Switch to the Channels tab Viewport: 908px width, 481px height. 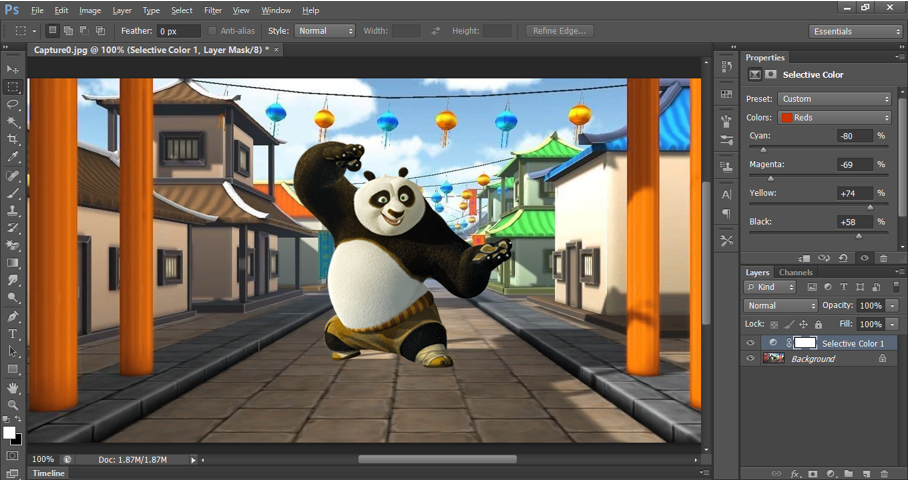(x=796, y=272)
